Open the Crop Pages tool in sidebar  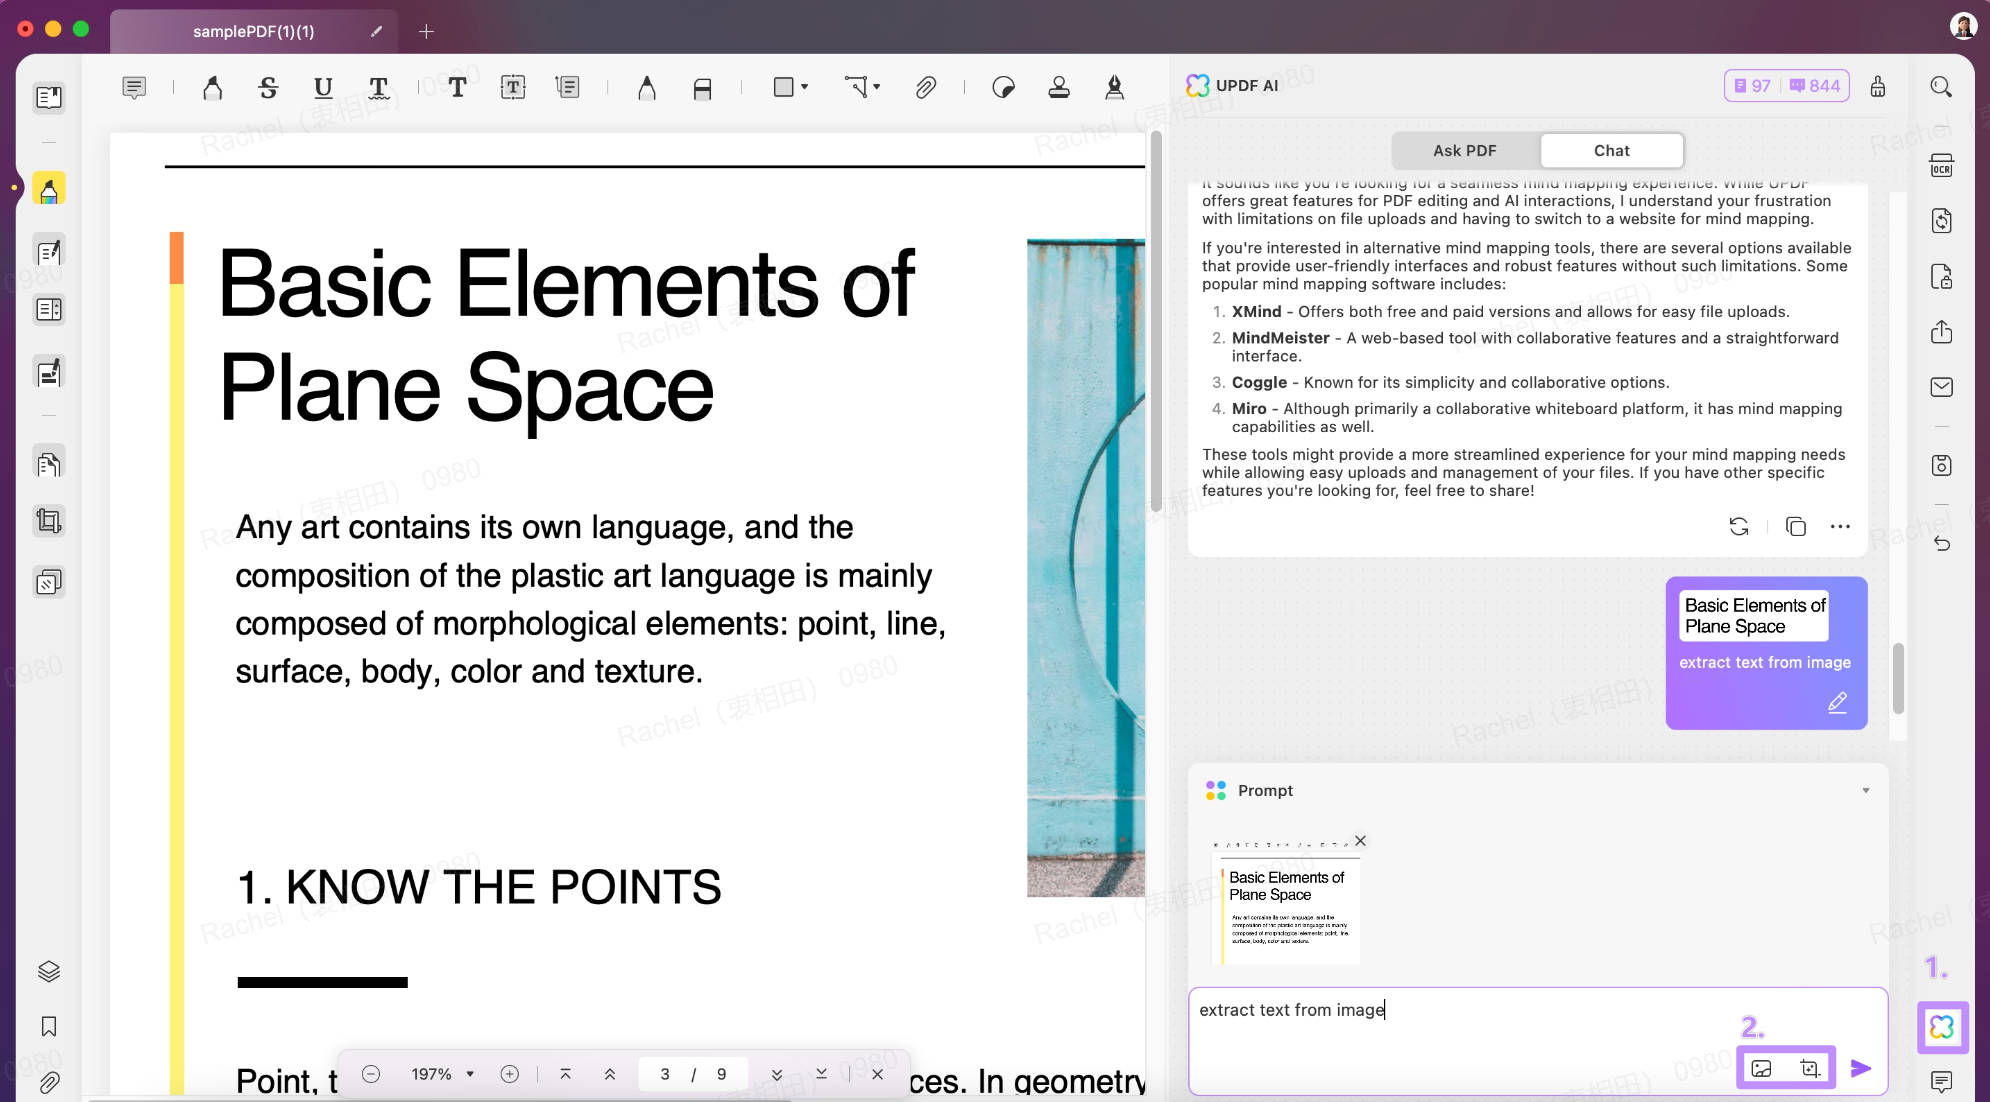tap(49, 521)
